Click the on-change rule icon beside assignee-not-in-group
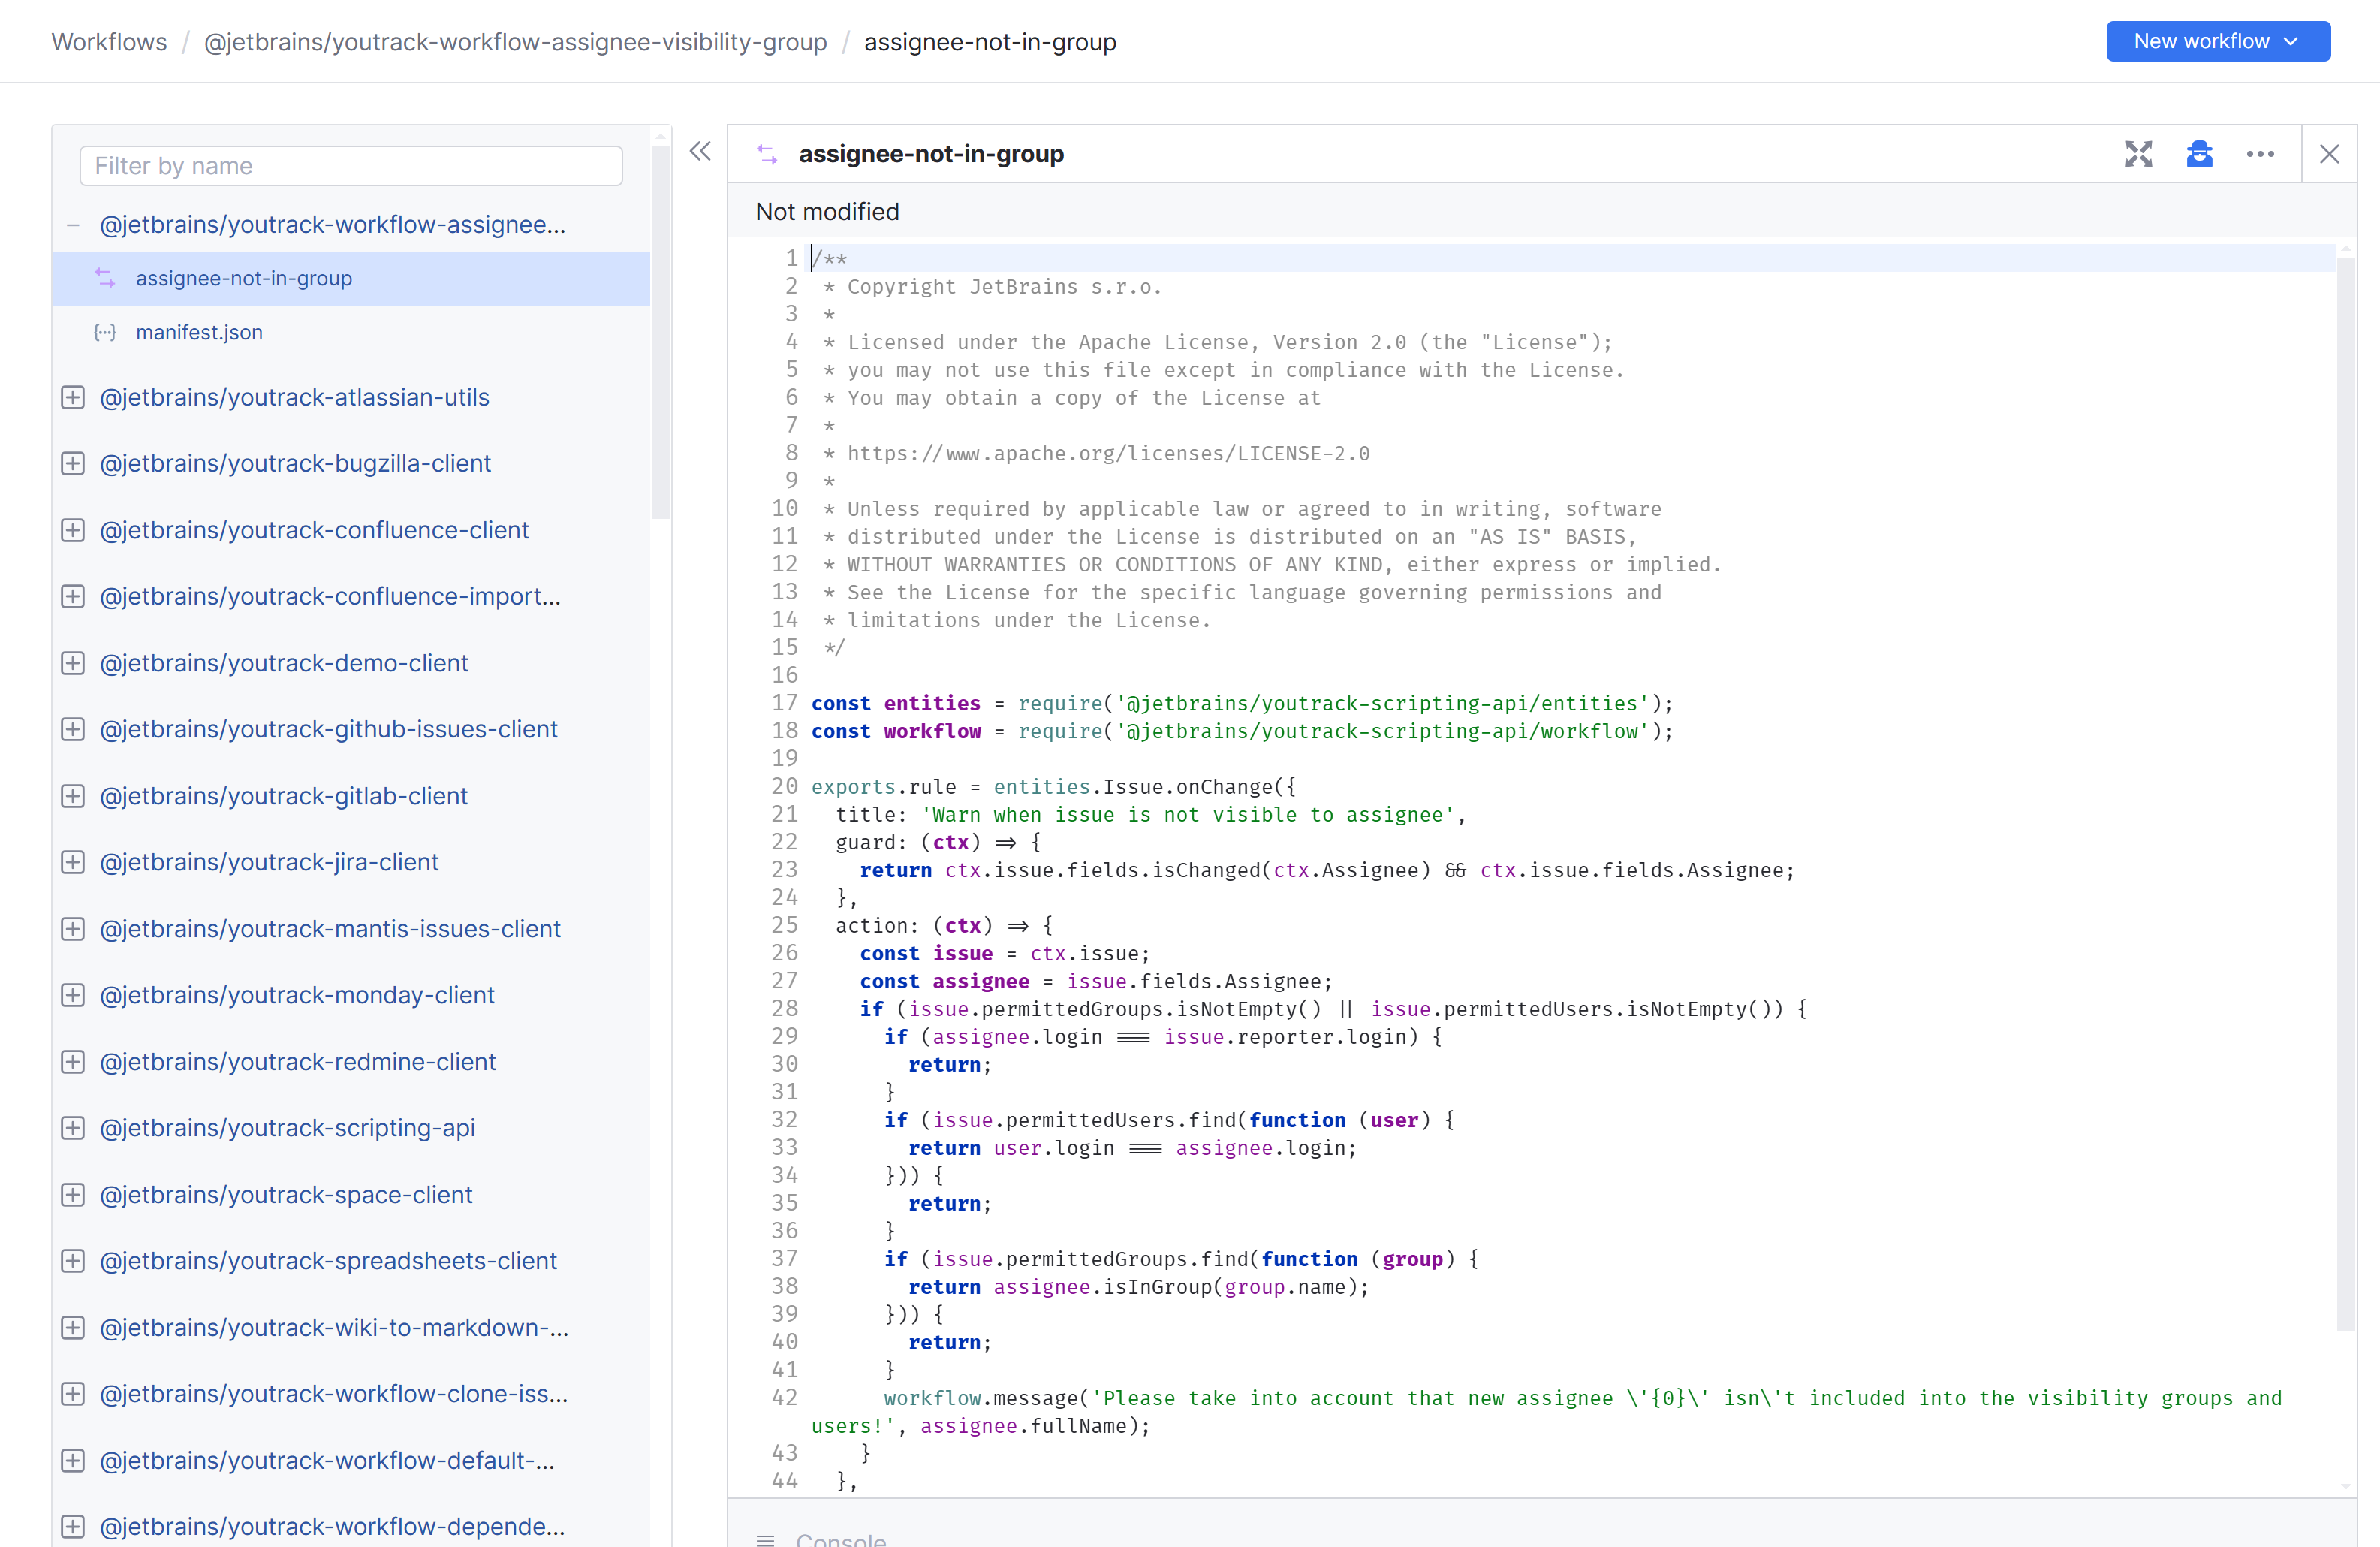 point(106,278)
